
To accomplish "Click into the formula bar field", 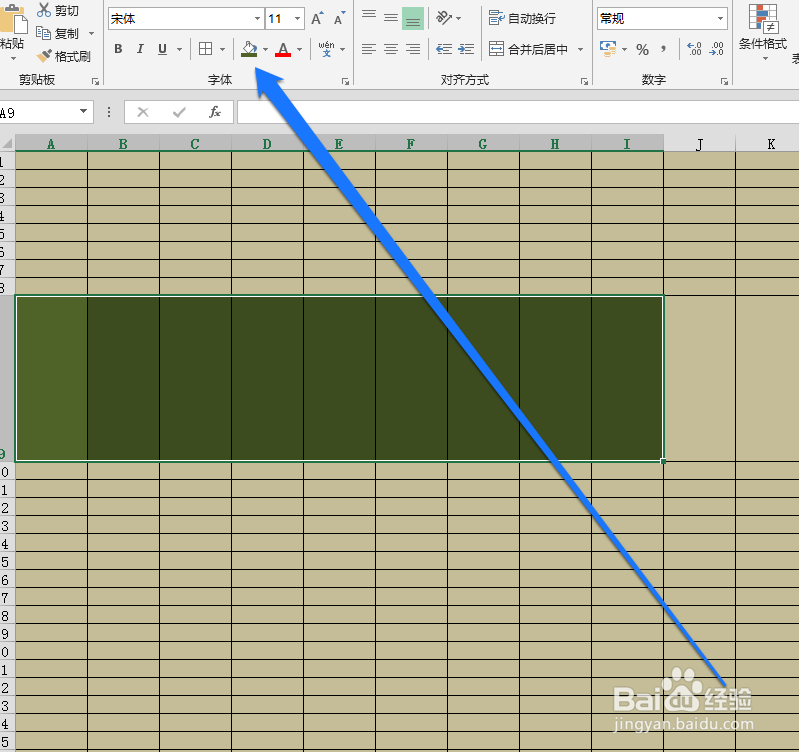I will point(518,112).
